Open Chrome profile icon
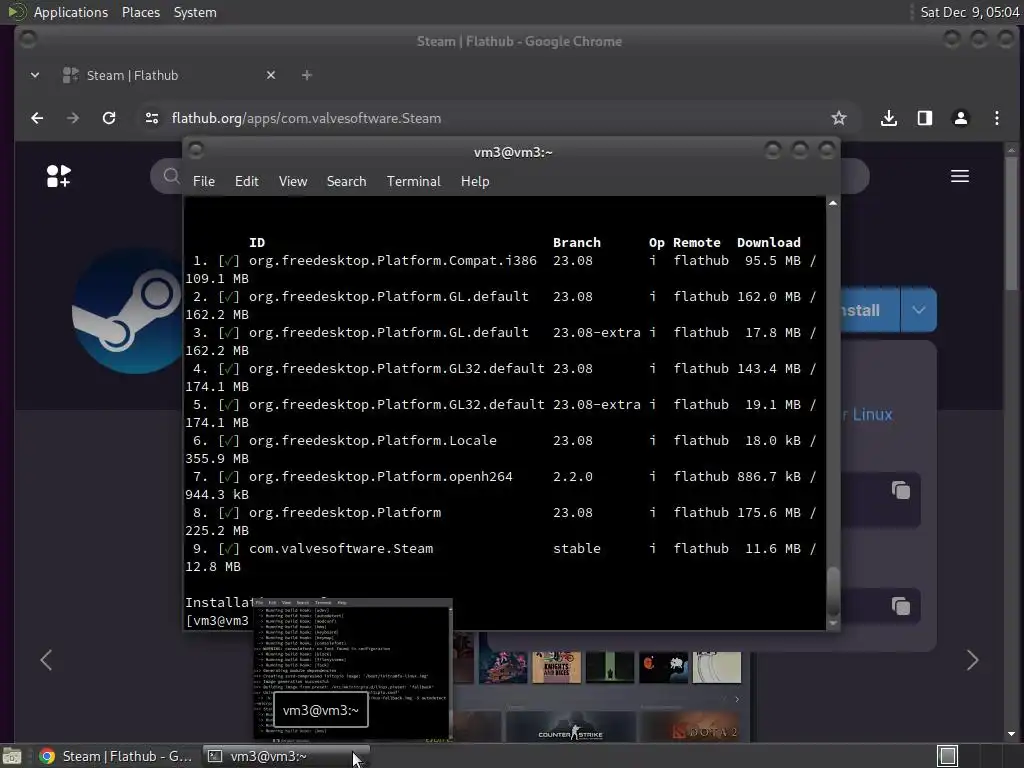This screenshot has height=768, width=1024. point(961,118)
